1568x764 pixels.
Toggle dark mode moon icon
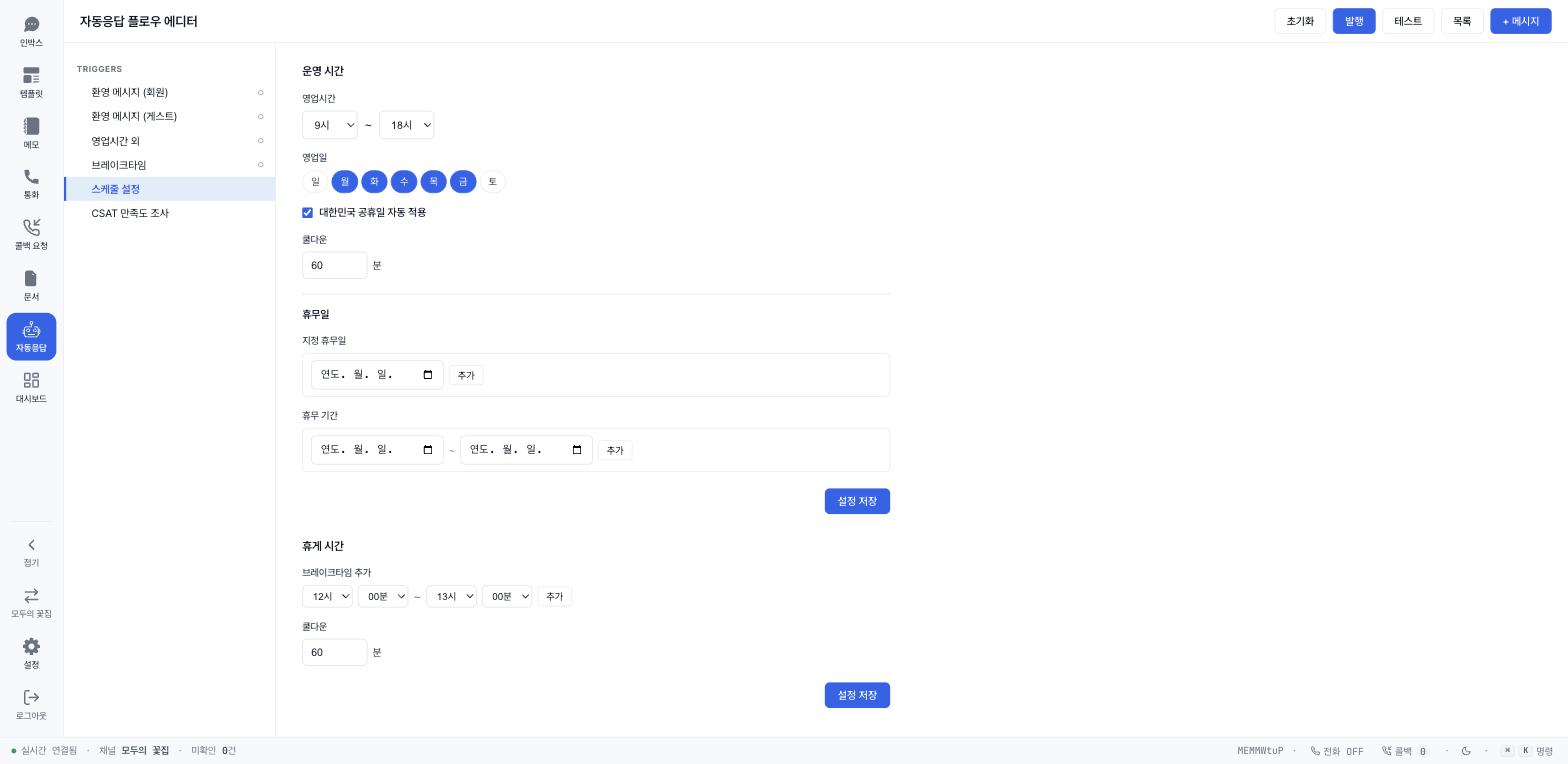pyautogui.click(x=1466, y=751)
